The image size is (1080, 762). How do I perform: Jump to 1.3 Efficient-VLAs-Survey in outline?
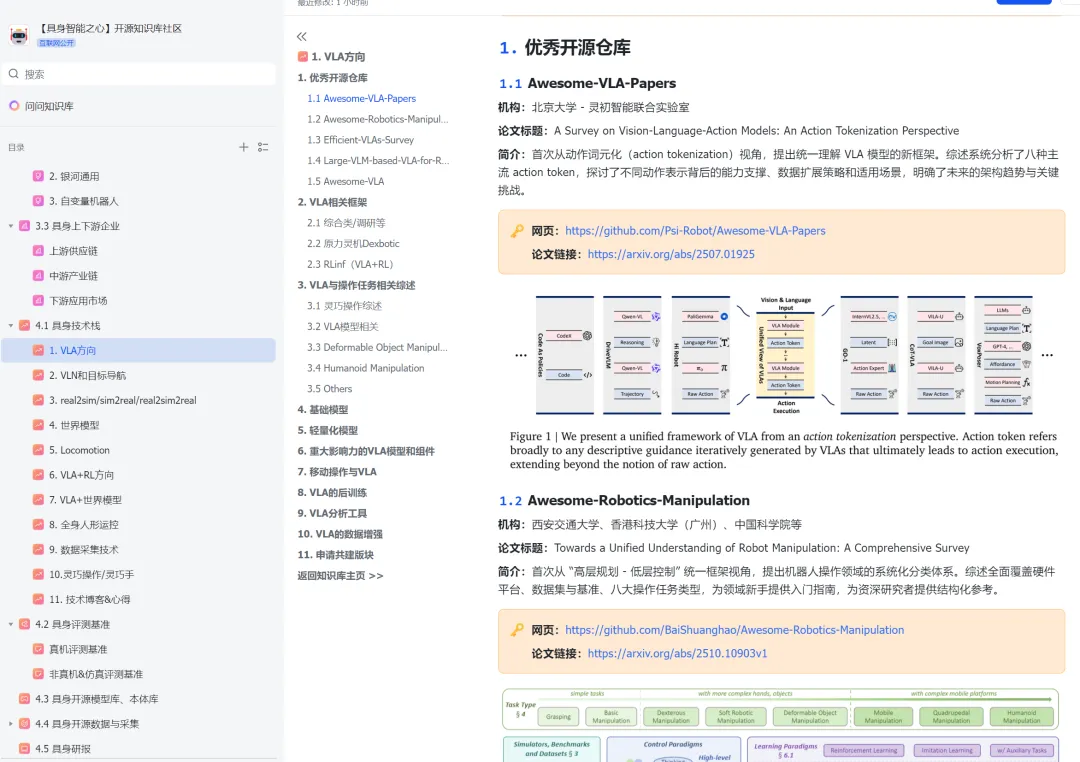pyautogui.click(x=360, y=140)
